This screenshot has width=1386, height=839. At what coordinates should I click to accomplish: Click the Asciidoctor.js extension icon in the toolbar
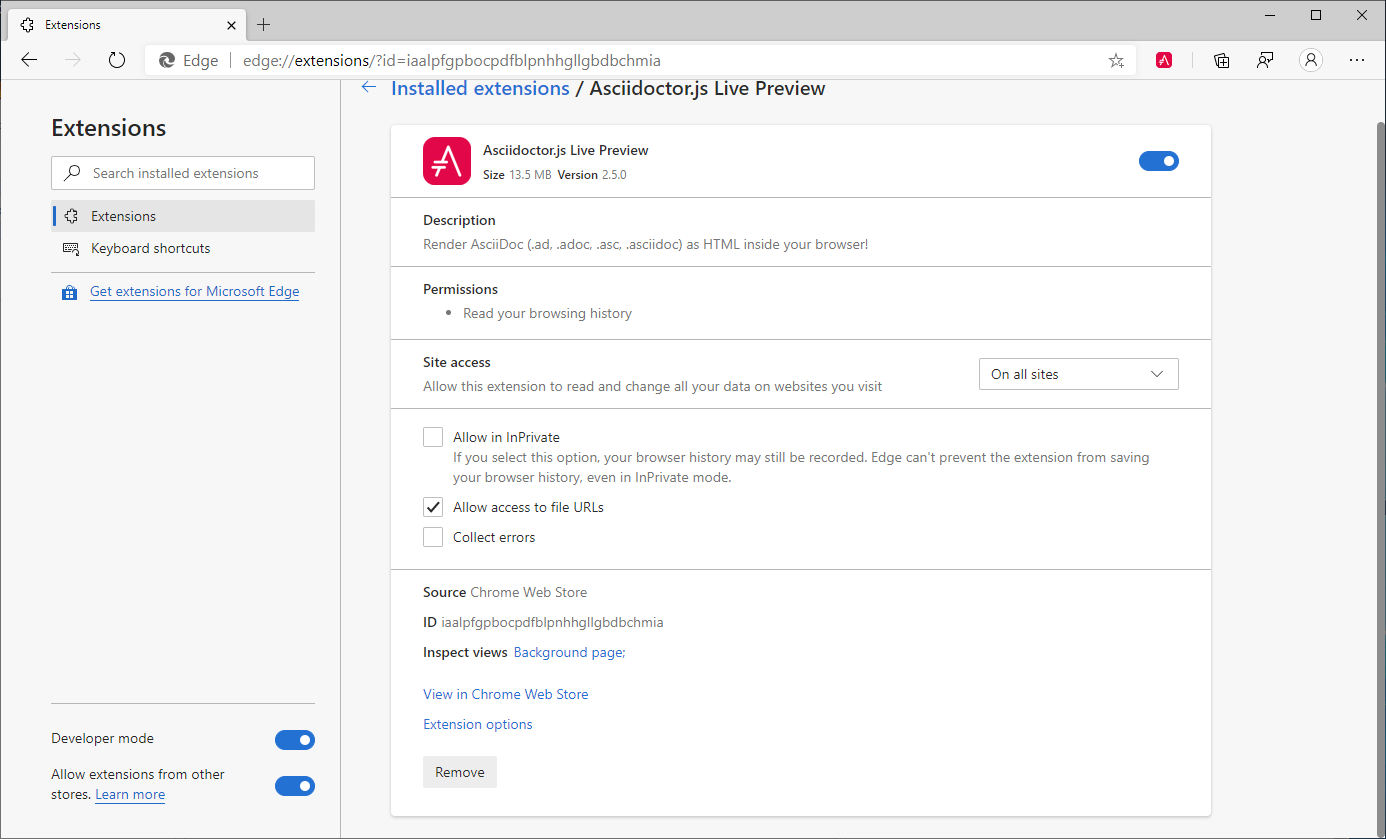(x=1163, y=60)
